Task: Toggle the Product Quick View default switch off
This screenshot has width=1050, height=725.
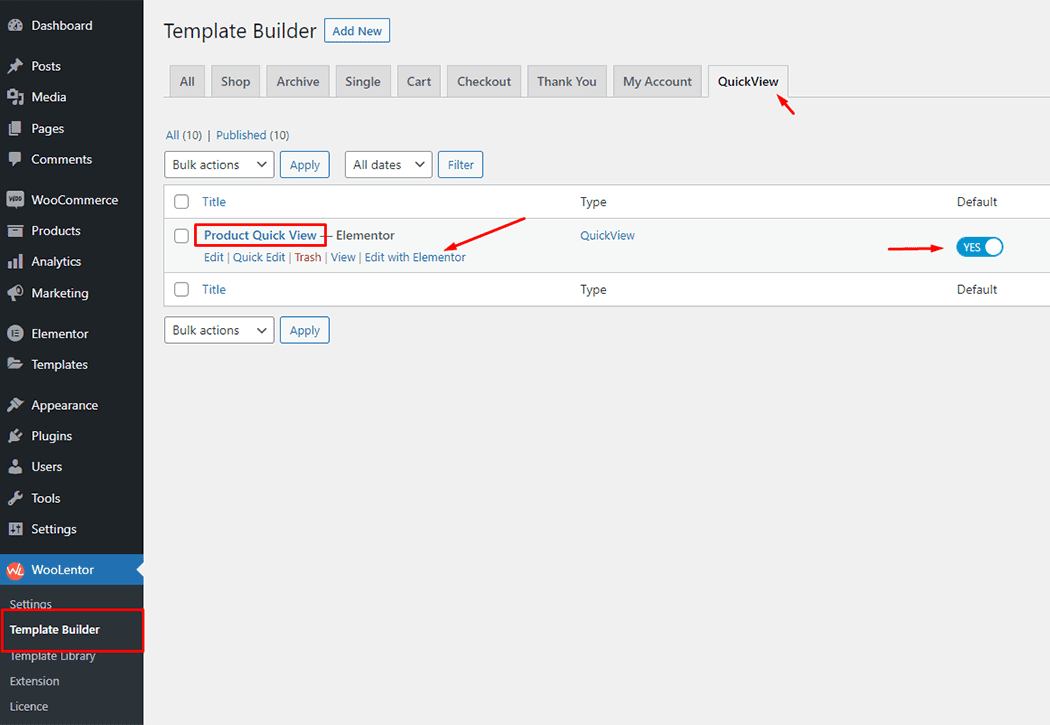Action: coord(979,246)
